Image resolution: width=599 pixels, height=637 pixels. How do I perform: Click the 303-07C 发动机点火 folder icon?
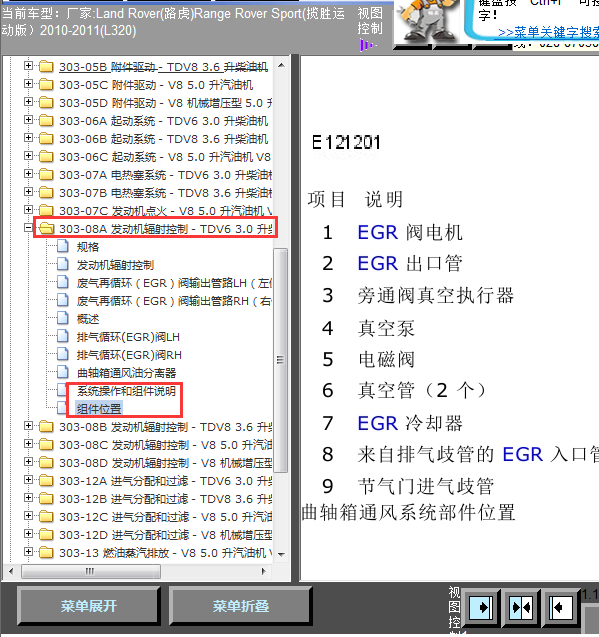click(x=46, y=210)
